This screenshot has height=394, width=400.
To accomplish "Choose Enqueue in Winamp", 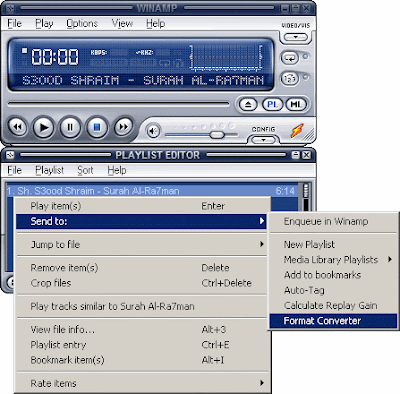I will (333, 221).
